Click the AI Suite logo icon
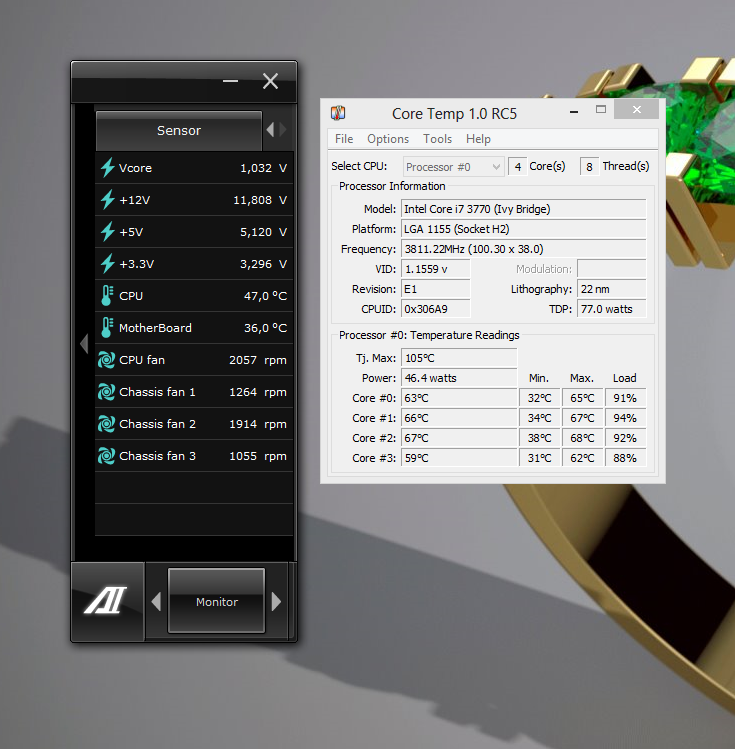735x749 pixels. pyautogui.click(x=106, y=600)
